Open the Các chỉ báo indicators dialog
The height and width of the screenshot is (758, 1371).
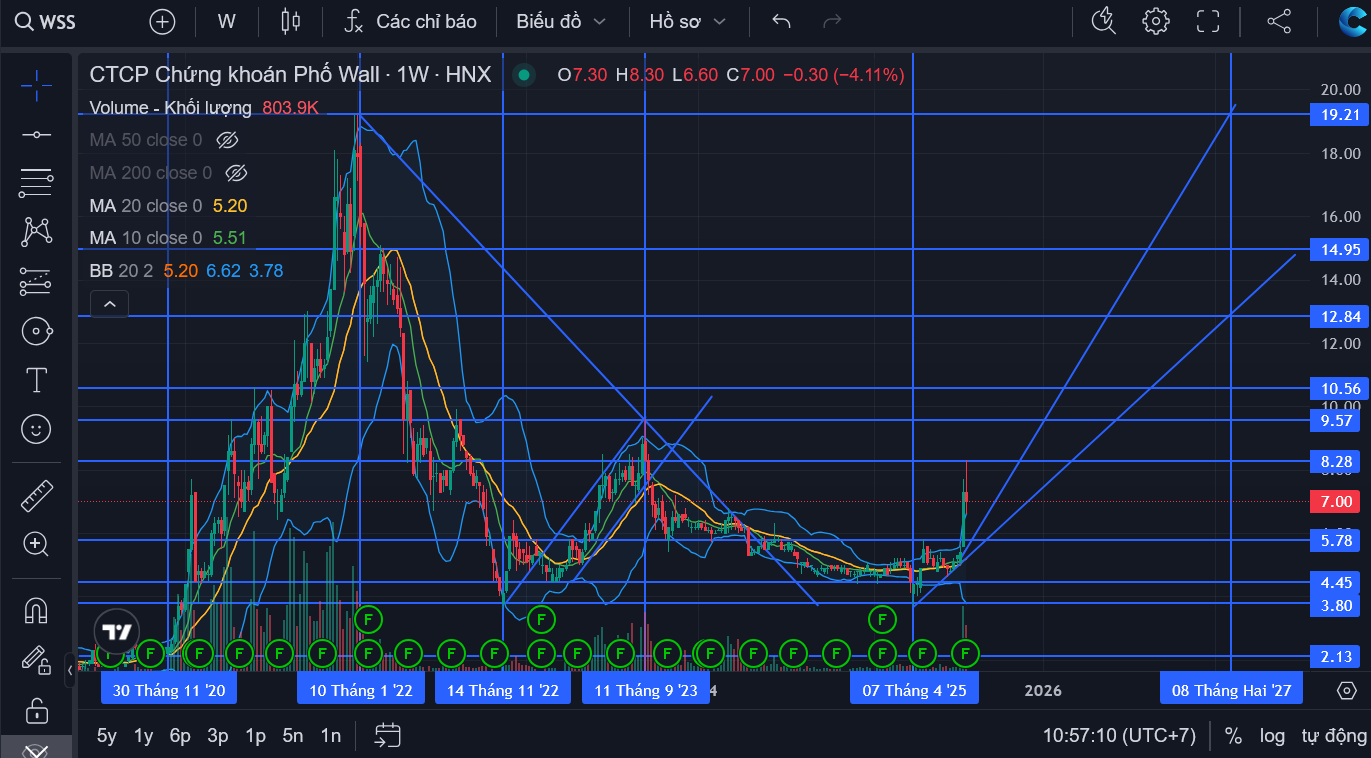pos(411,21)
